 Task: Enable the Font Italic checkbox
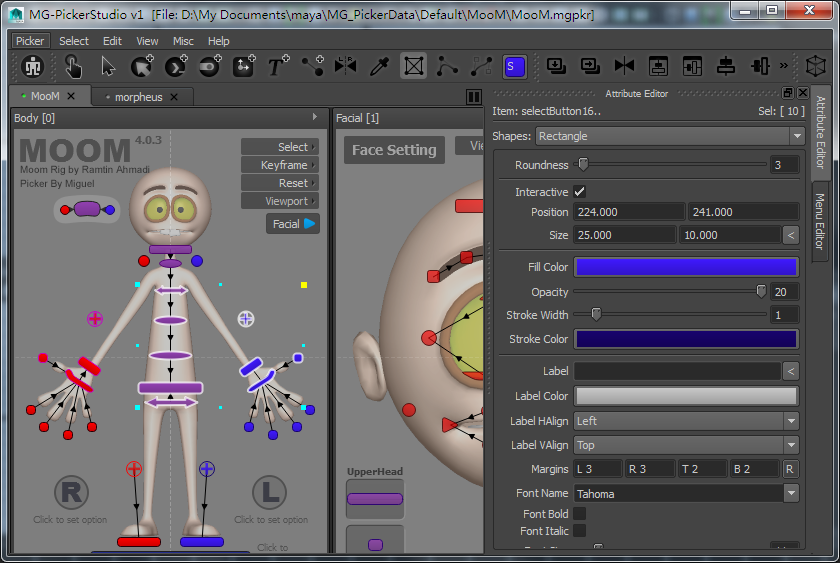click(580, 531)
